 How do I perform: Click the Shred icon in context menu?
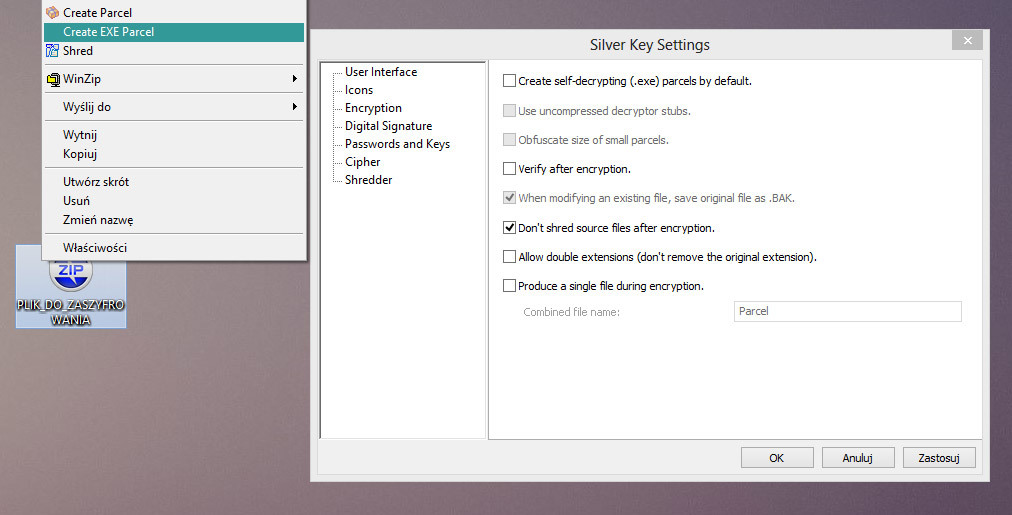(52, 50)
